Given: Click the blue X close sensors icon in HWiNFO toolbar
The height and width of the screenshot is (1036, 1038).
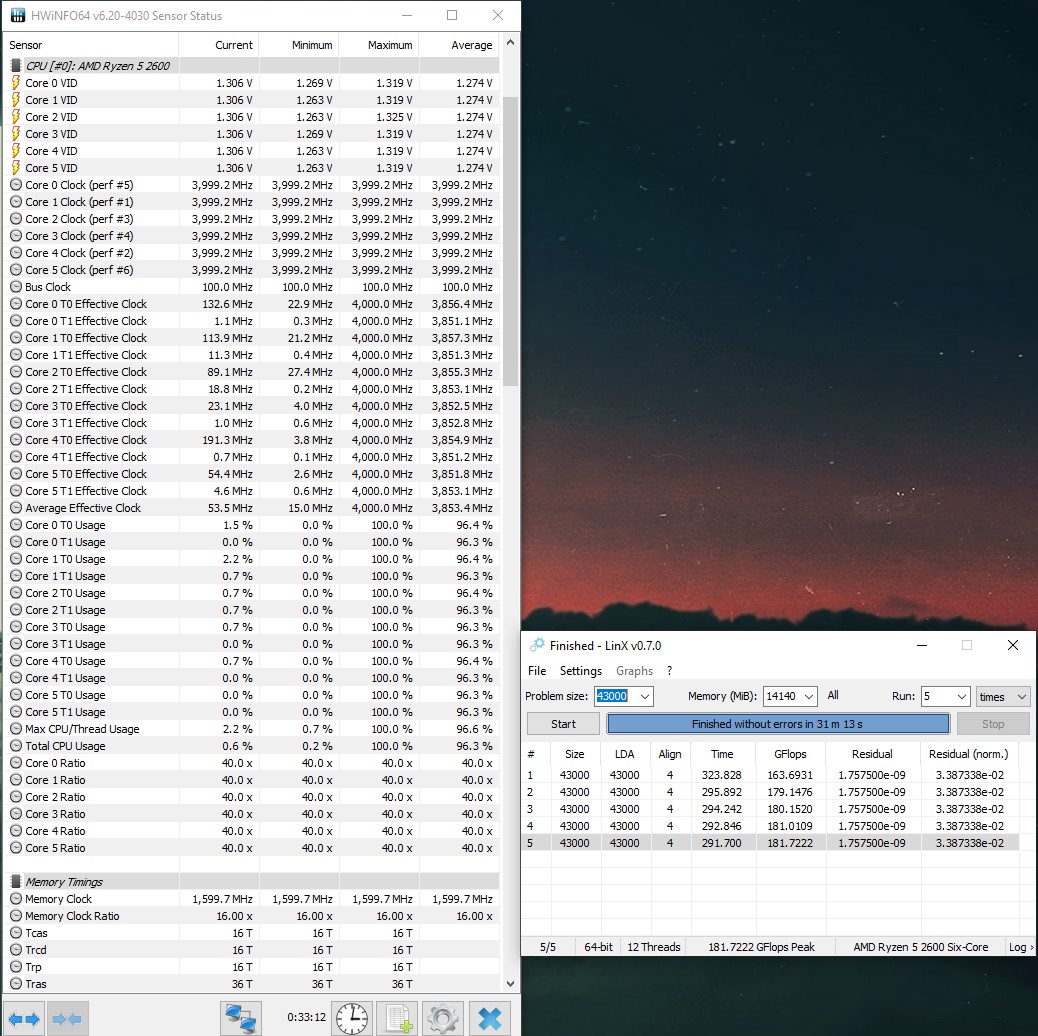Looking at the screenshot, I should 490,1018.
